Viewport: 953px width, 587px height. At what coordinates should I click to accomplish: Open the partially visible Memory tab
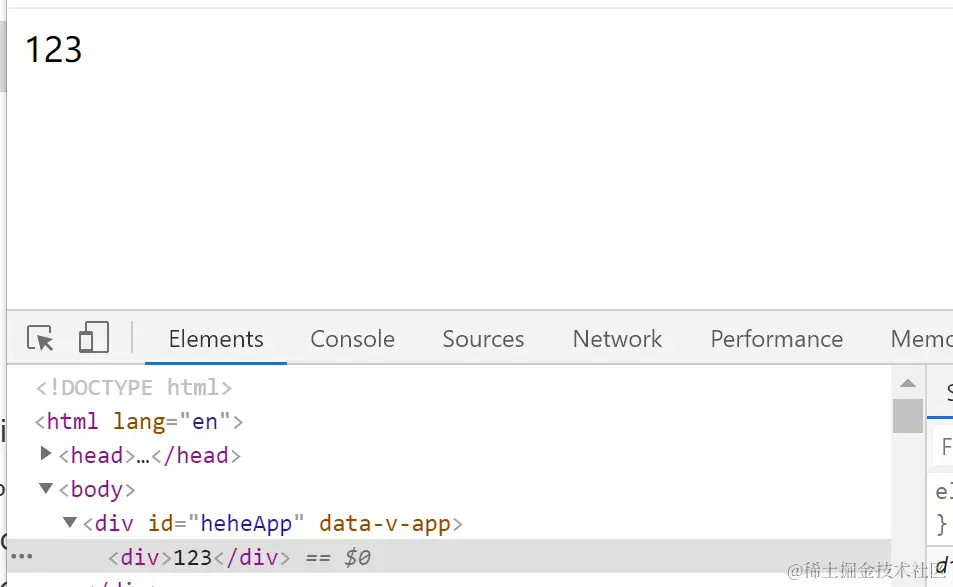click(921, 339)
